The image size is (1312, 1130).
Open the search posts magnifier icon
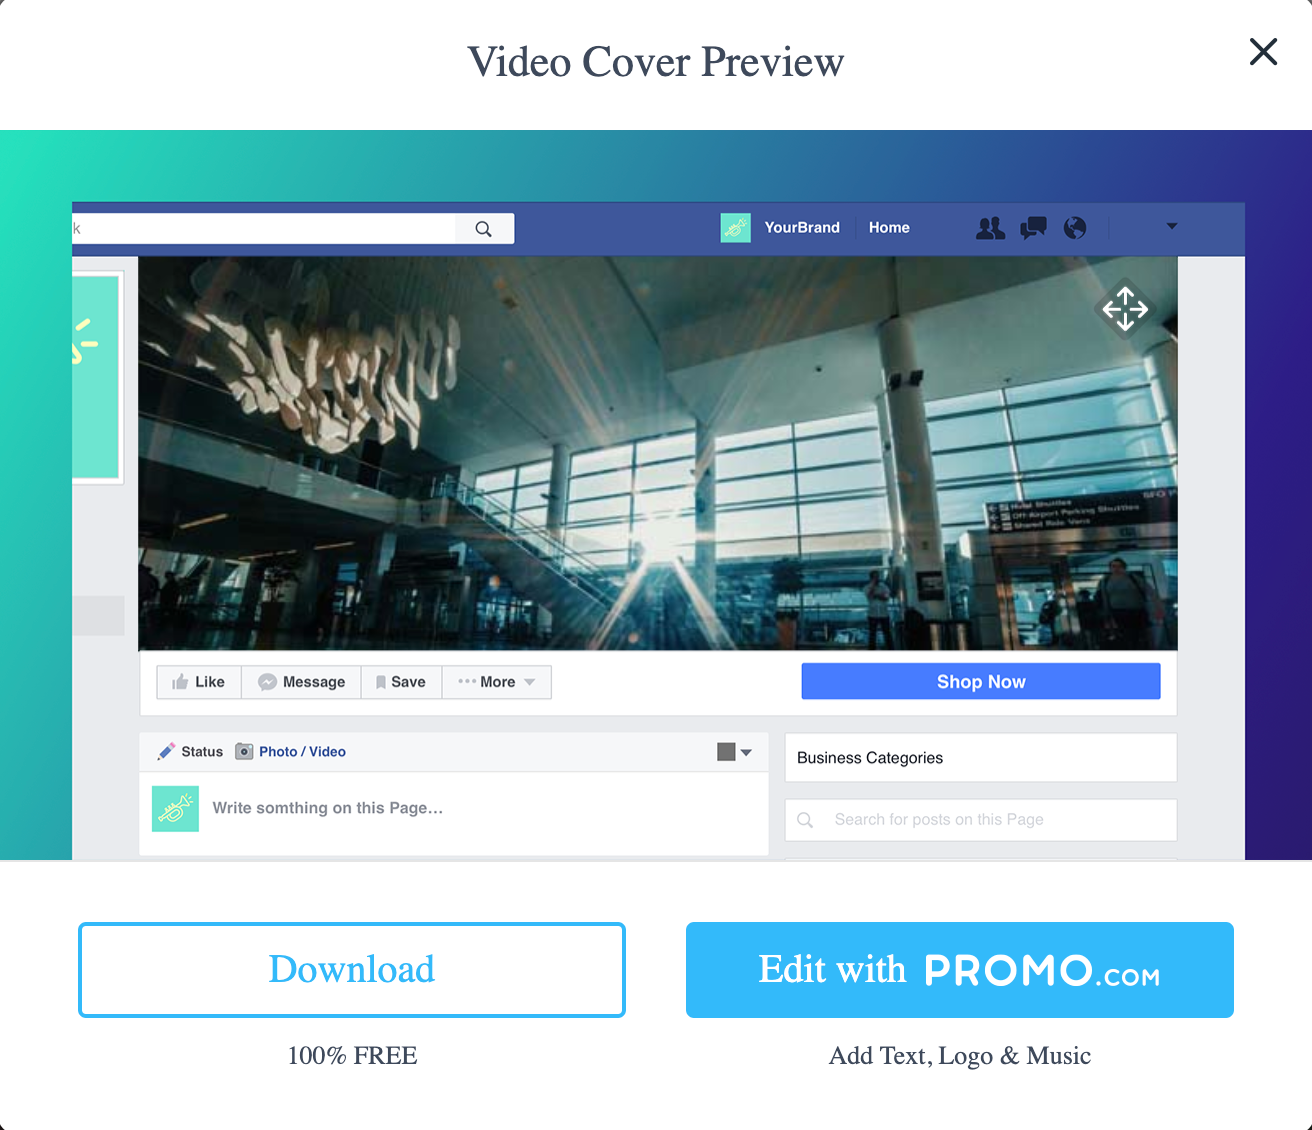pos(805,820)
